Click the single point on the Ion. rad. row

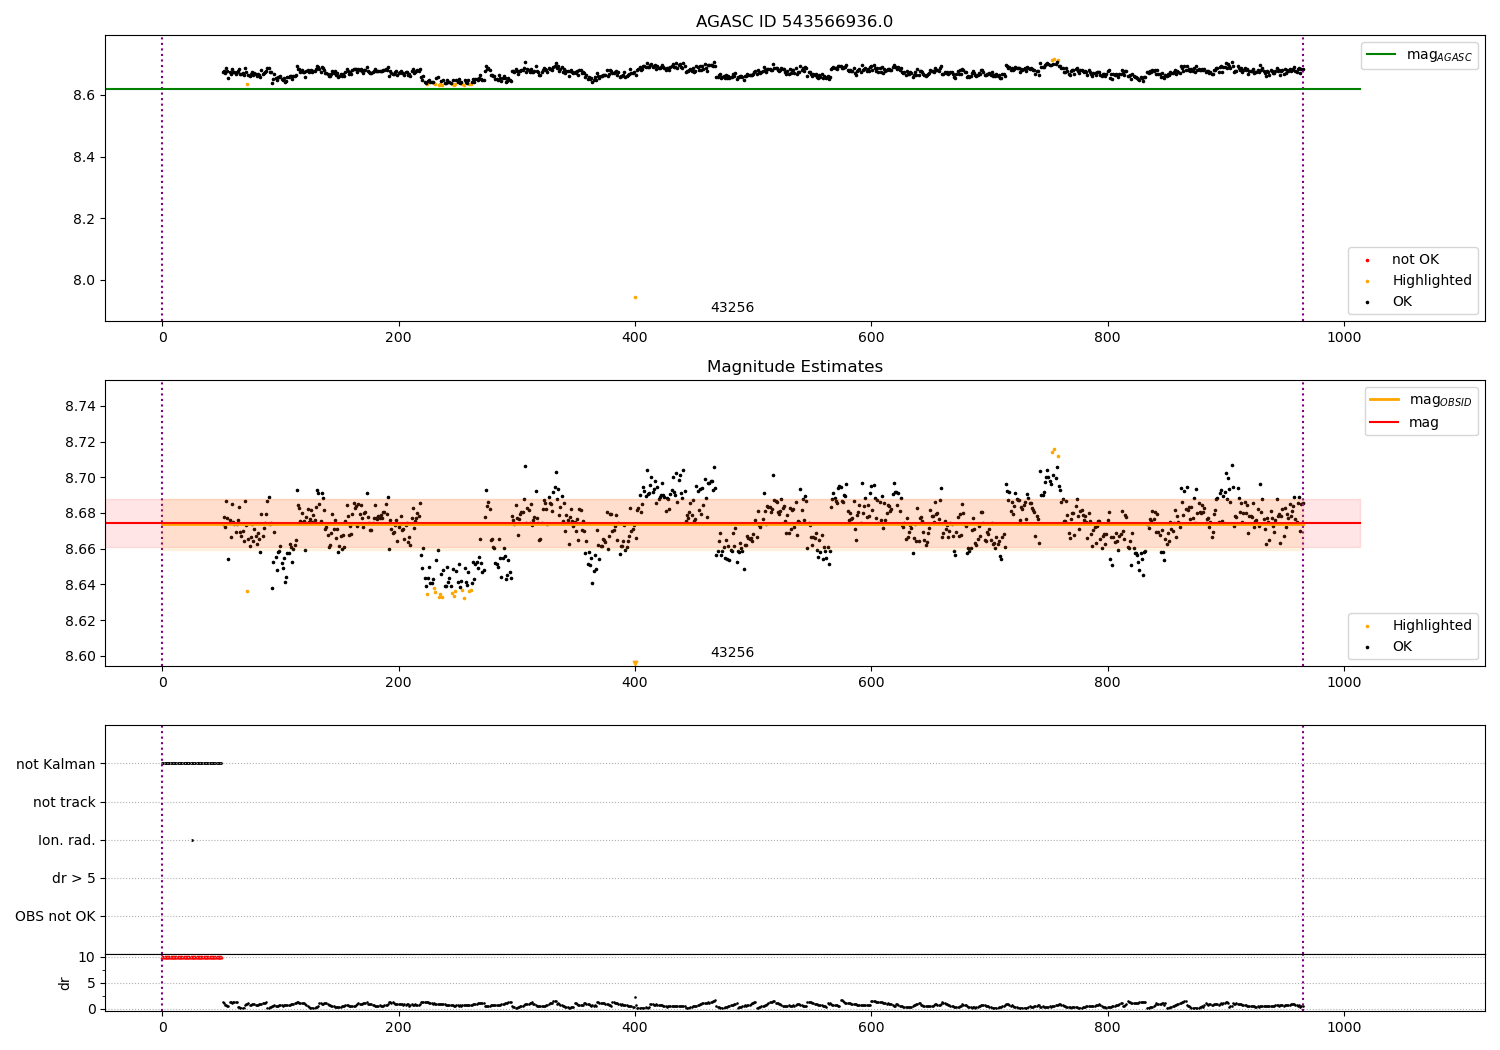pos(192,840)
